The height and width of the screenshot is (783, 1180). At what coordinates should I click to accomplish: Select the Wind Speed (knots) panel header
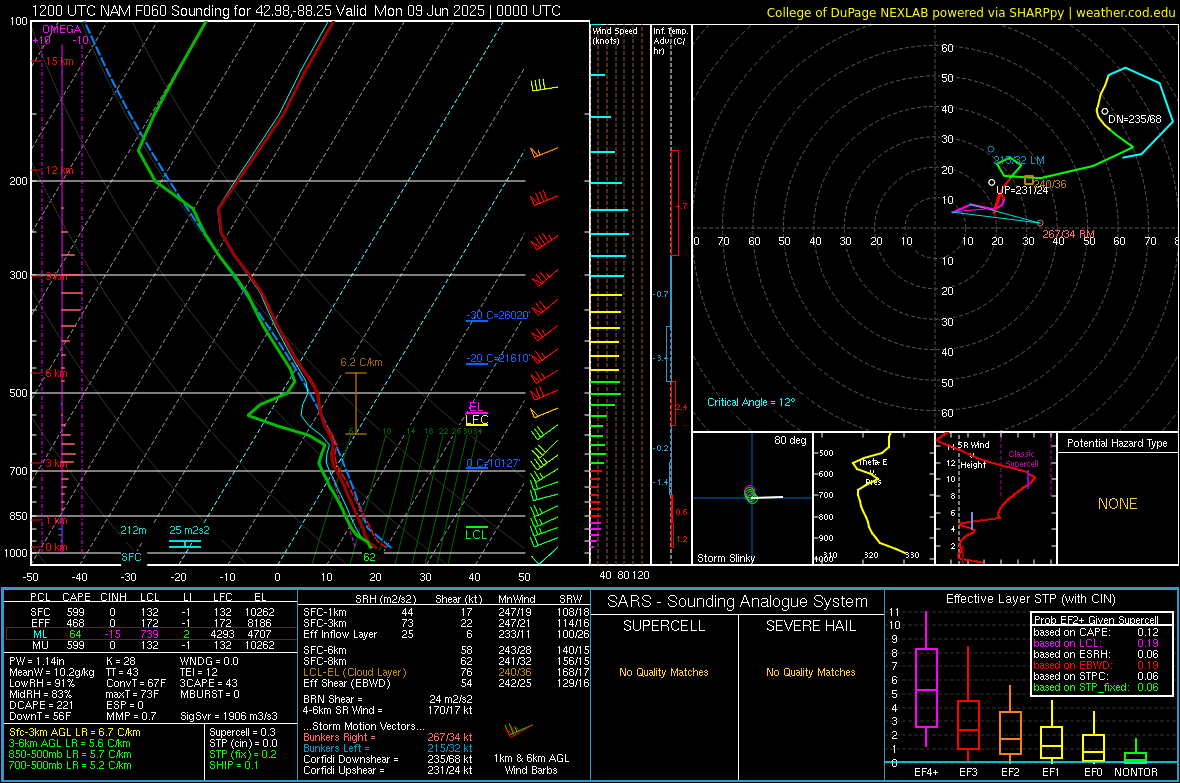tap(615, 35)
